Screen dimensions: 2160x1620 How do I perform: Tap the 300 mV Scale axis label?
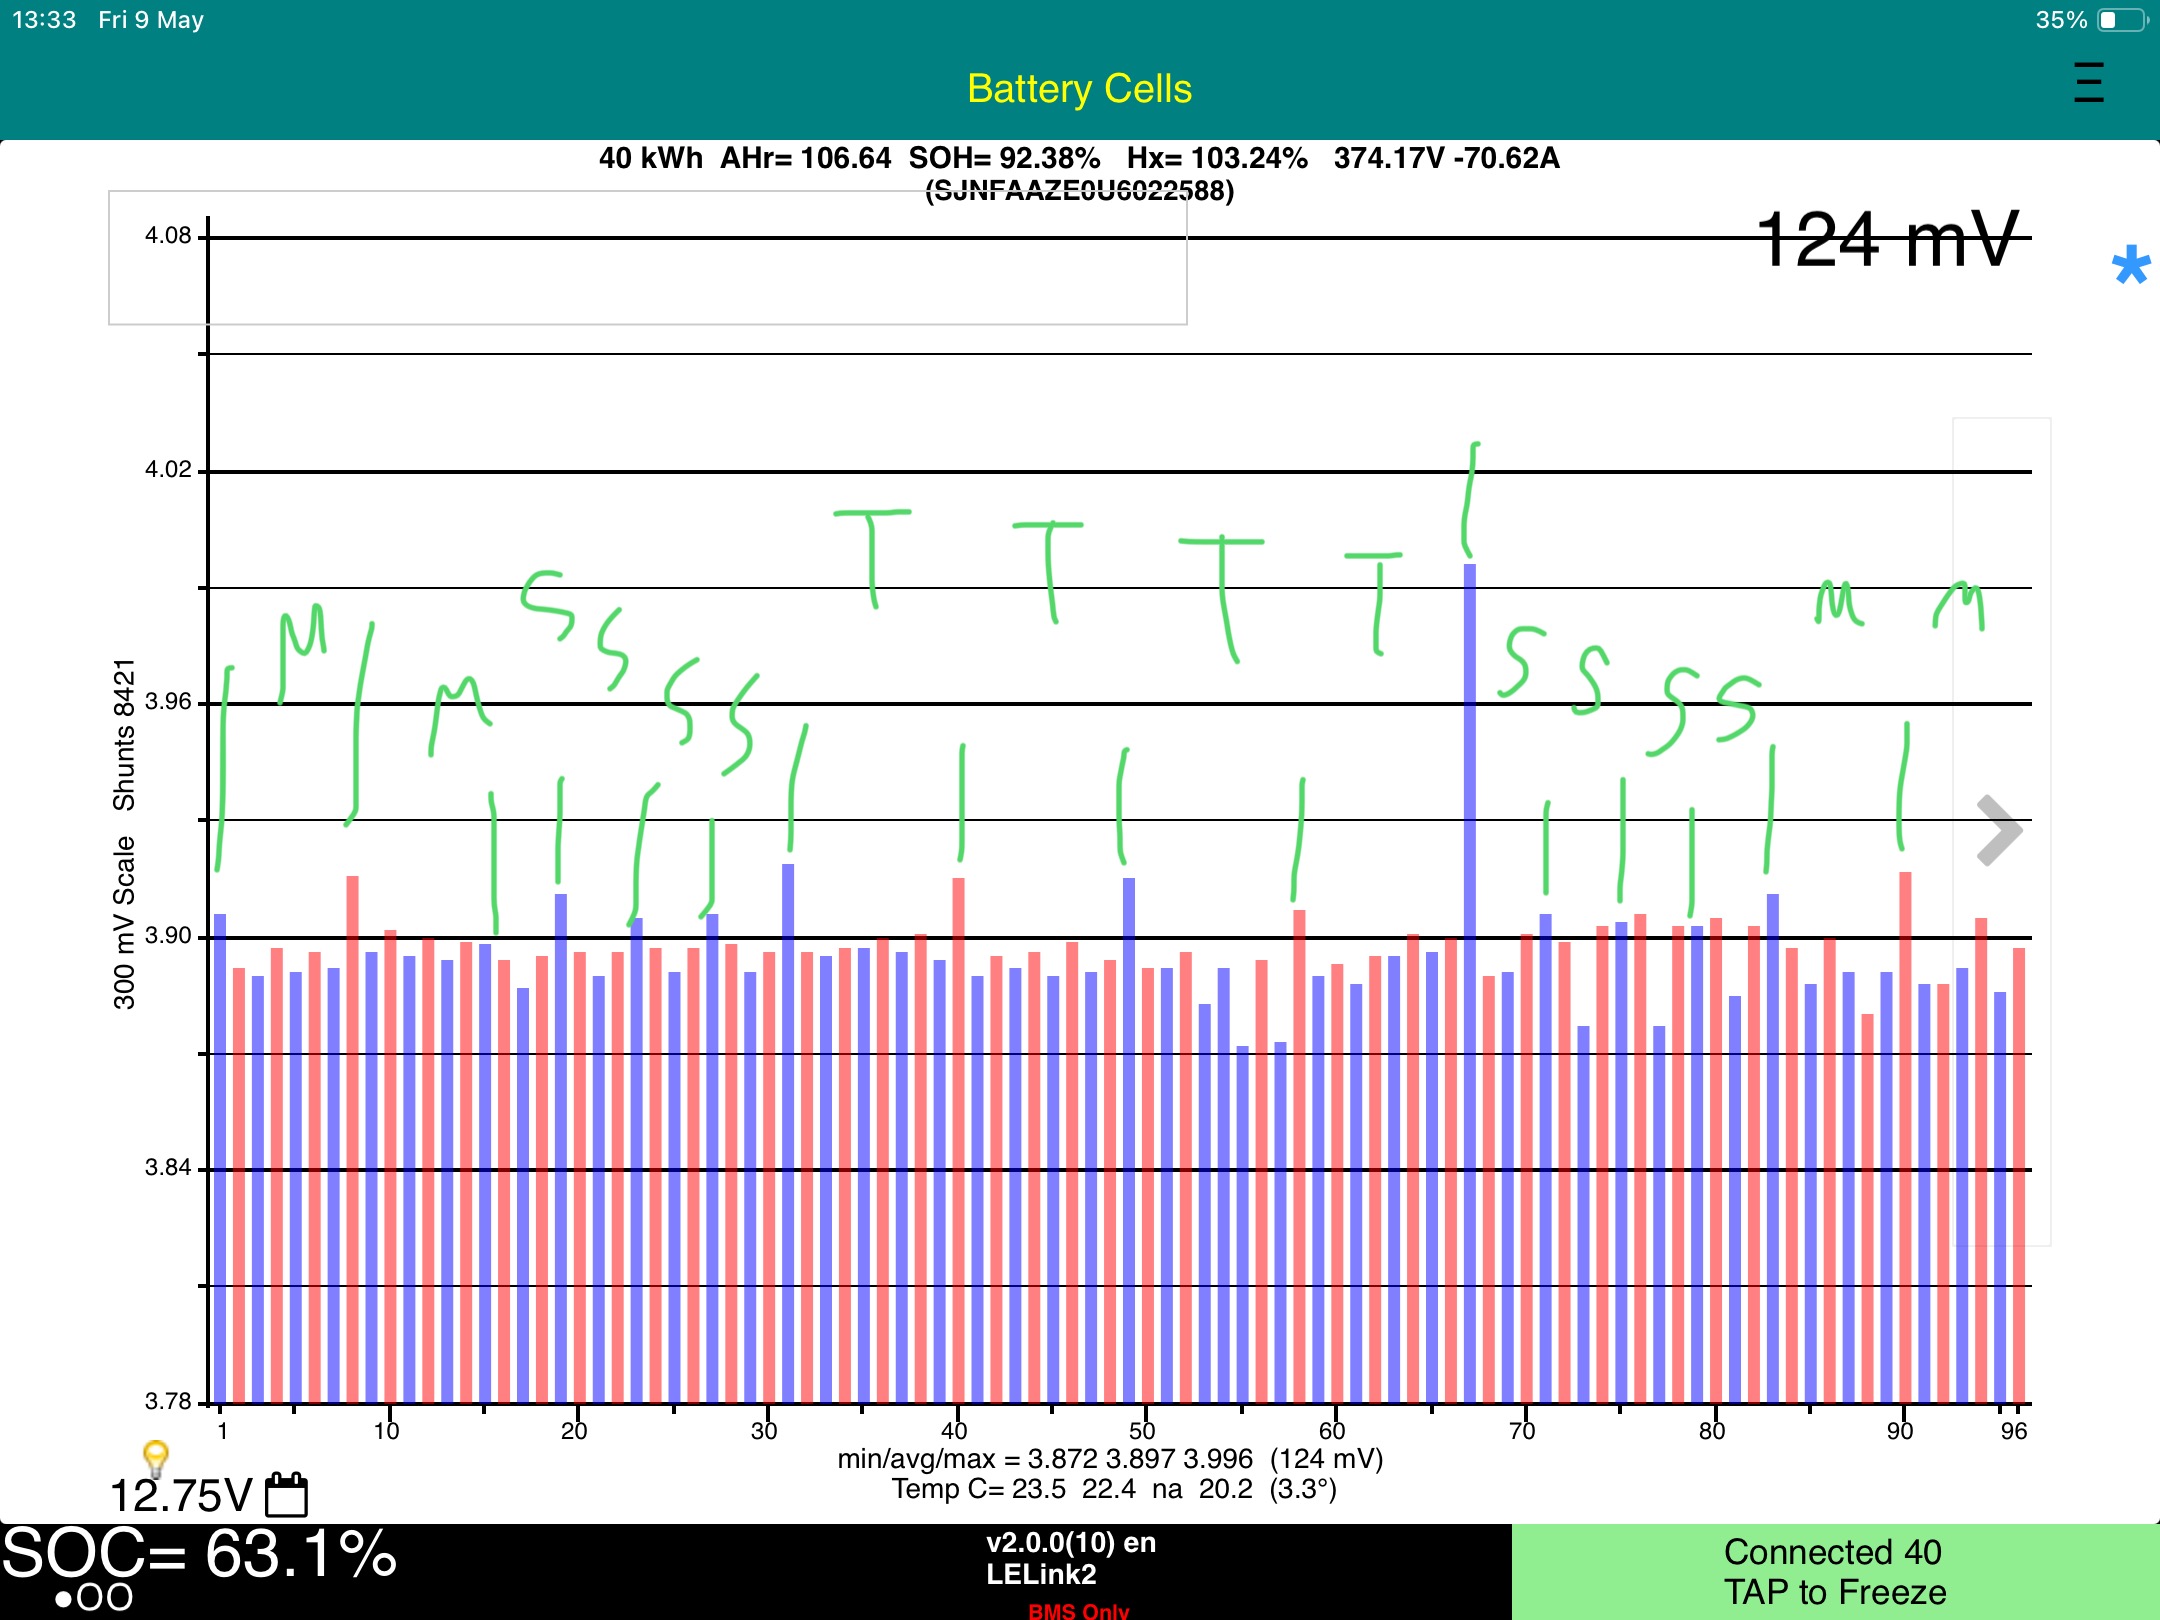pos(124,922)
